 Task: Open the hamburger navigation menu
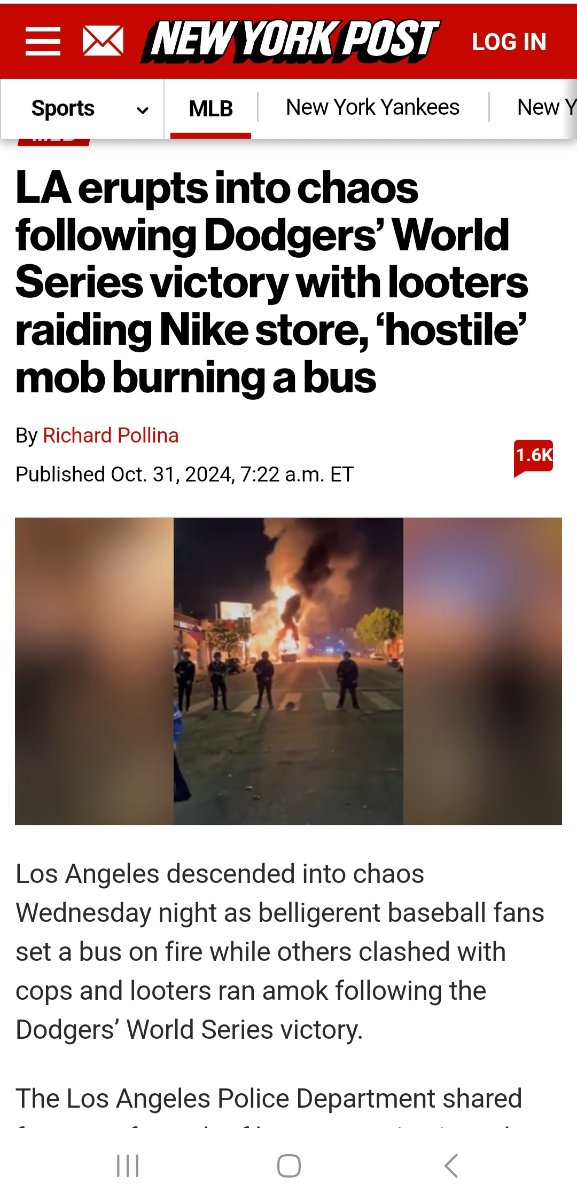(x=42, y=41)
